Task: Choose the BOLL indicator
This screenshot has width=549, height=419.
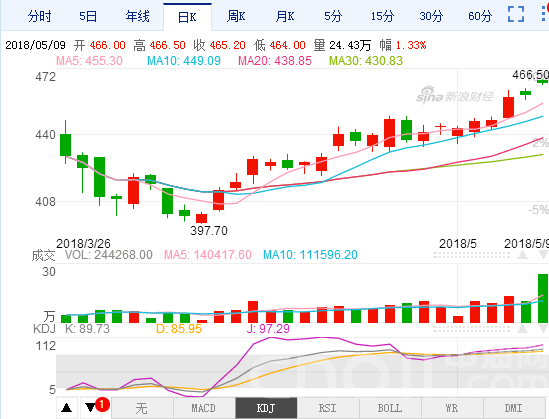Action: [x=390, y=408]
